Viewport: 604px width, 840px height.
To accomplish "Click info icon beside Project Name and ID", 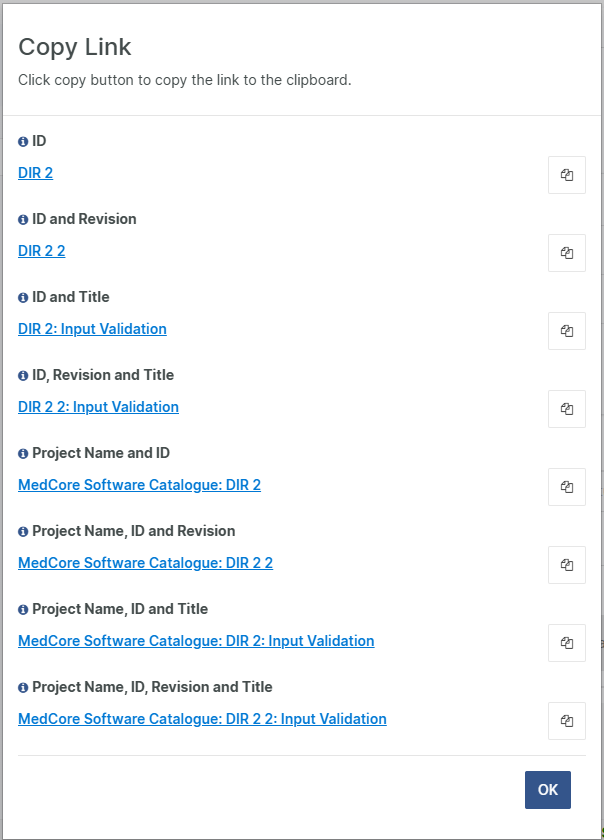I will point(23,454).
